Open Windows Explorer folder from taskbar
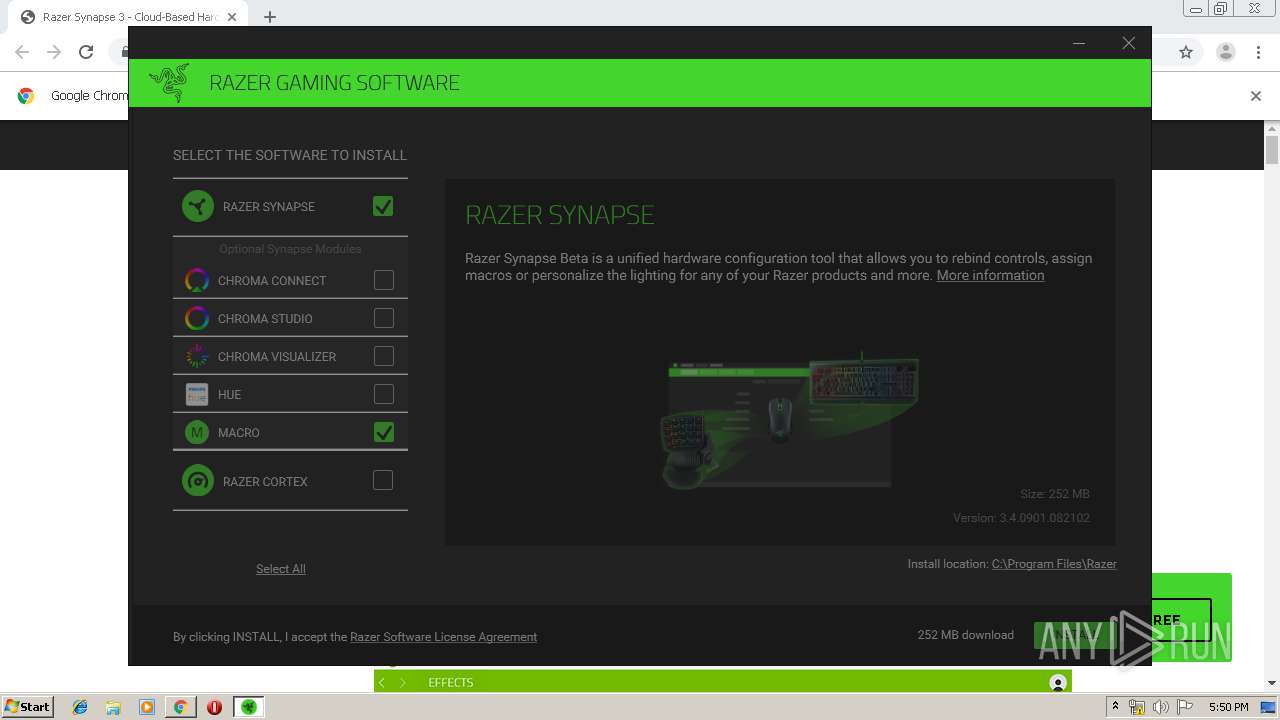 pos(113,707)
